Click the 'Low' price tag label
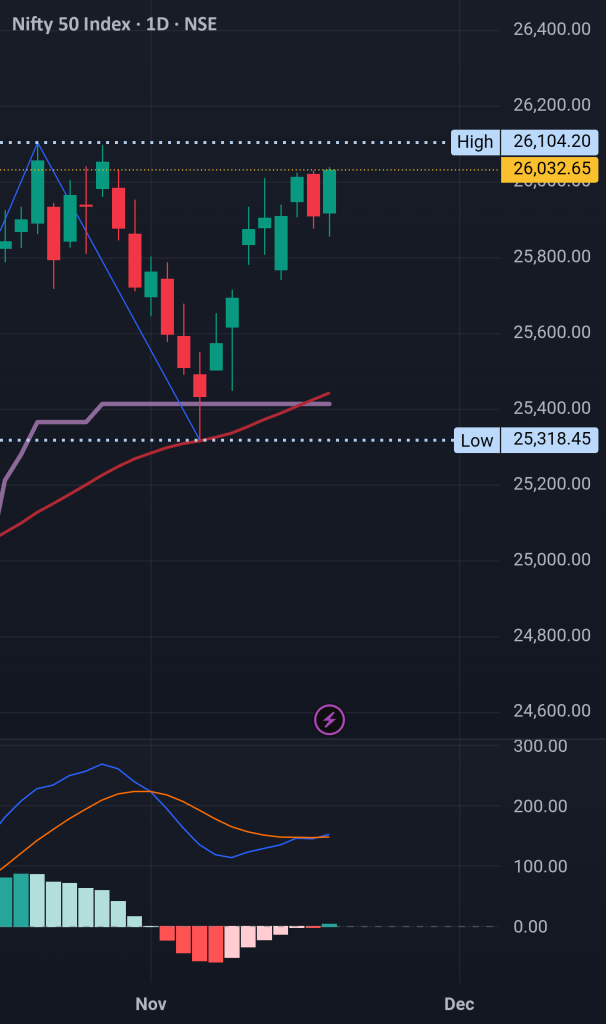Image resolution: width=606 pixels, height=1024 pixels. click(x=476, y=440)
